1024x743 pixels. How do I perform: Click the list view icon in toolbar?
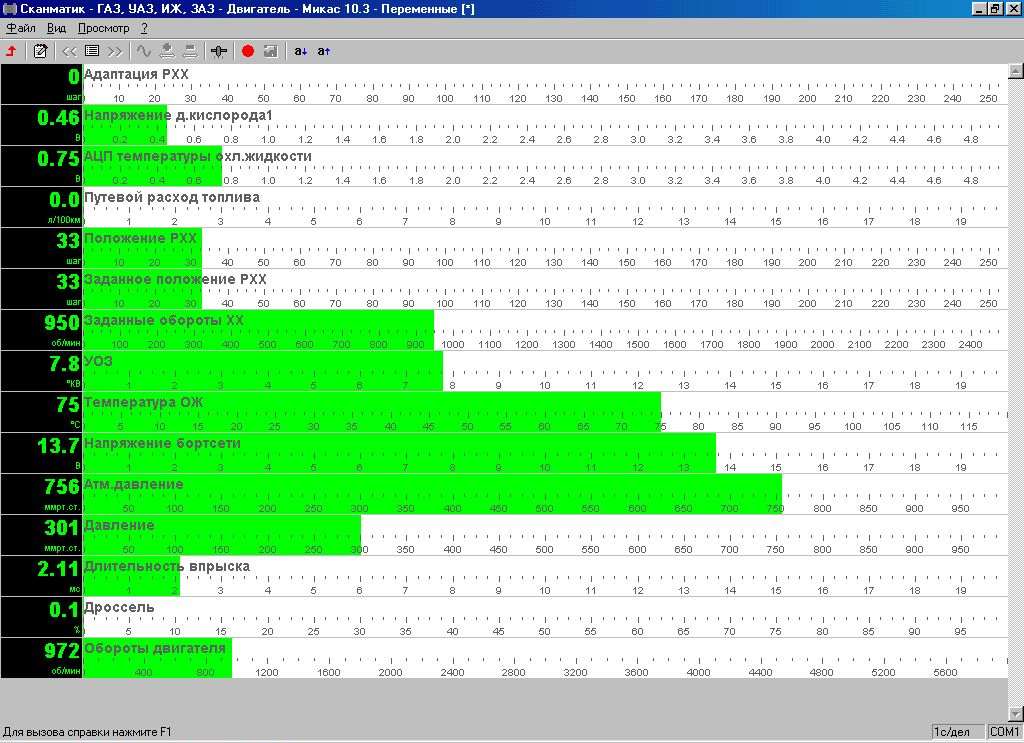click(92, 51)
